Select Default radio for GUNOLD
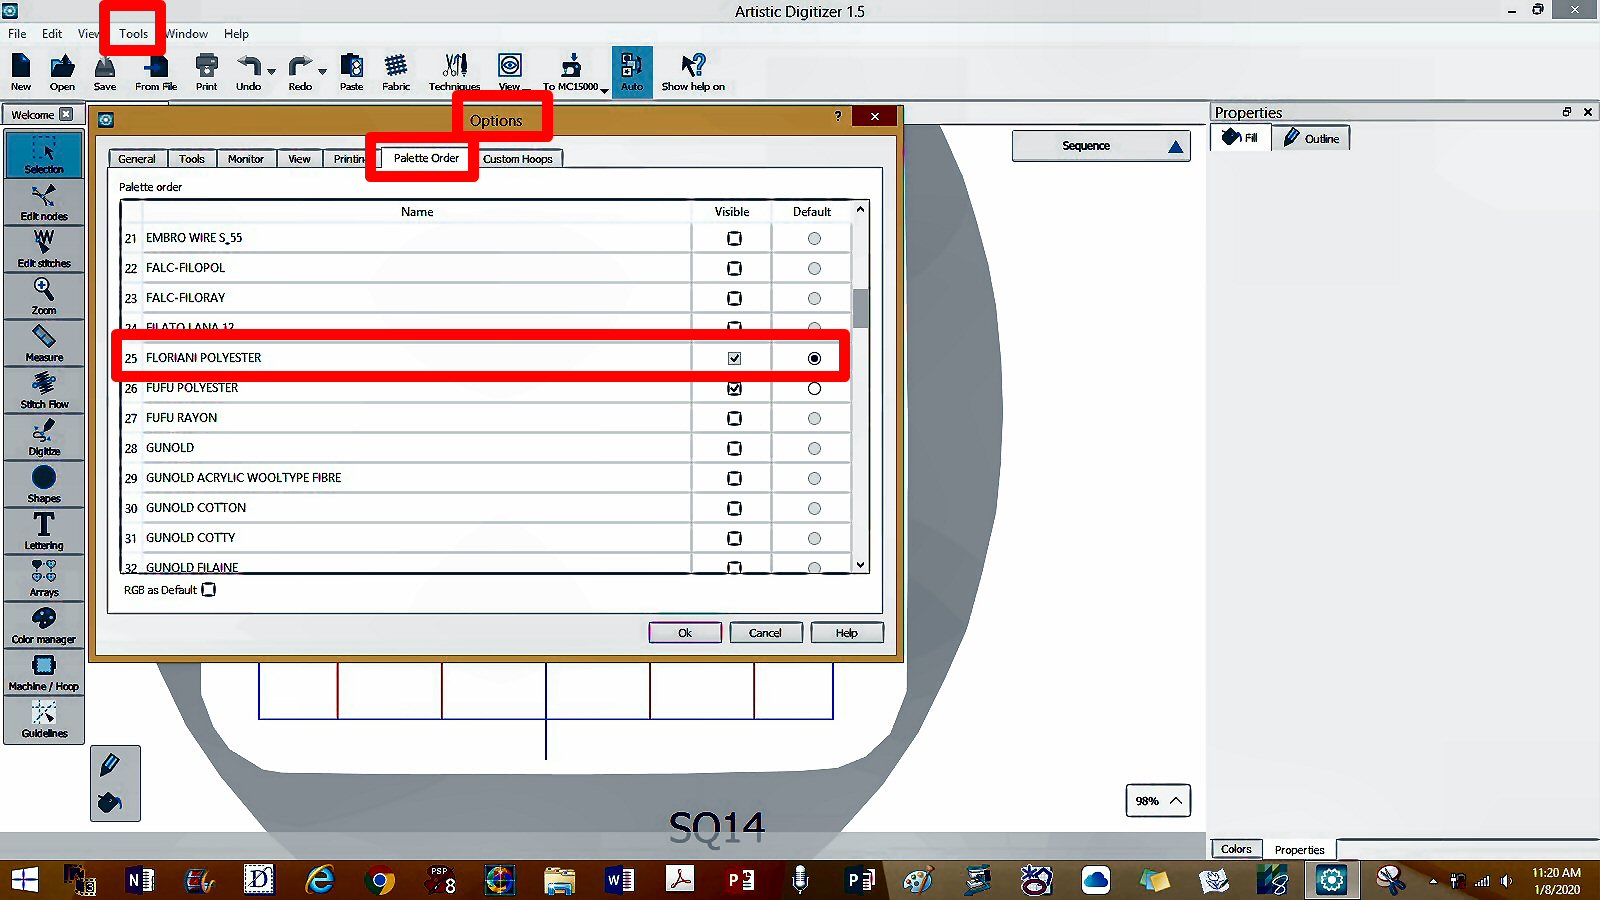1600x900 pixels. [x=814, y=448]
